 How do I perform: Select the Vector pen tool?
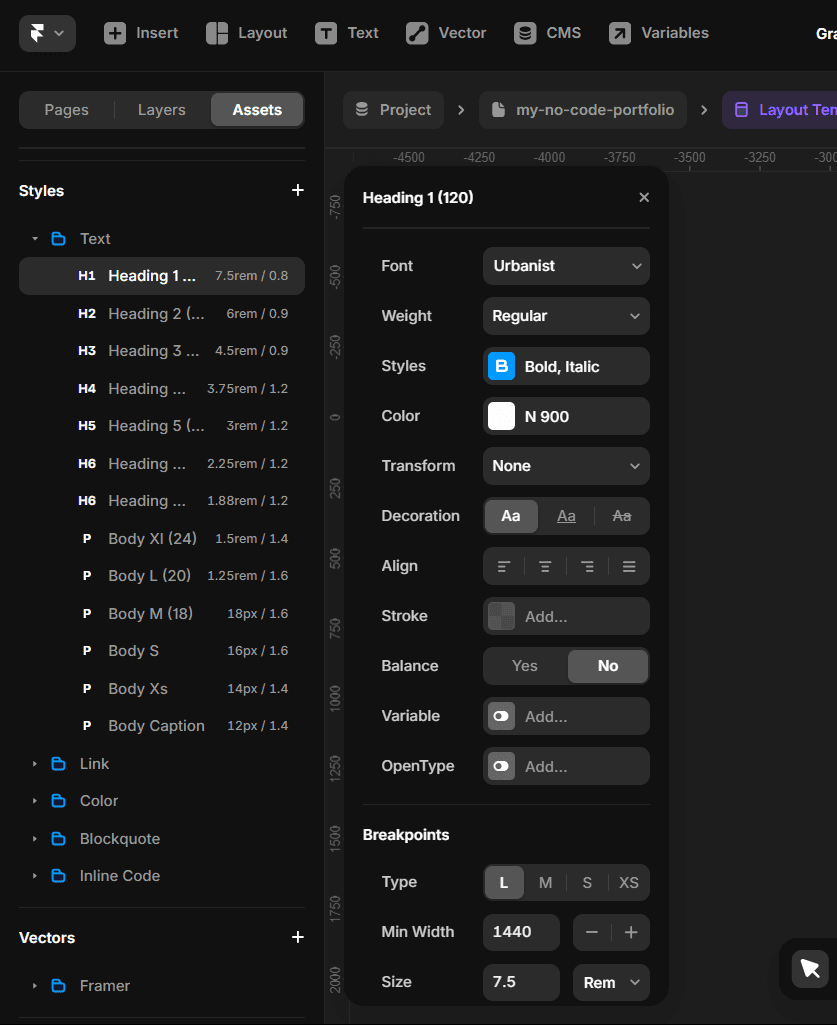pyautogui.click(x=417, y=33)
